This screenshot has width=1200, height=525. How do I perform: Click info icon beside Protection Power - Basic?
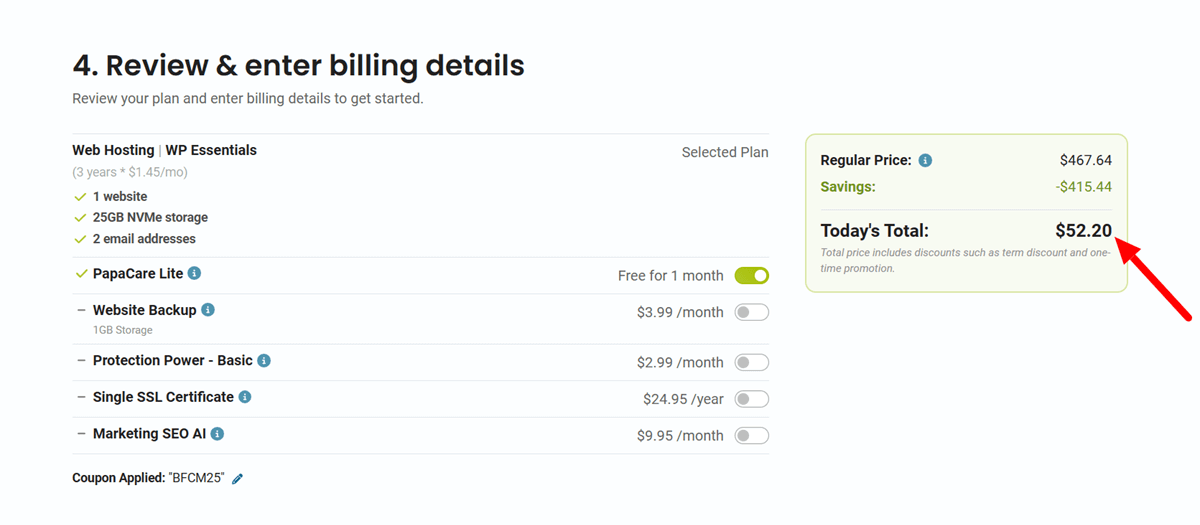(x=264, y=360)
